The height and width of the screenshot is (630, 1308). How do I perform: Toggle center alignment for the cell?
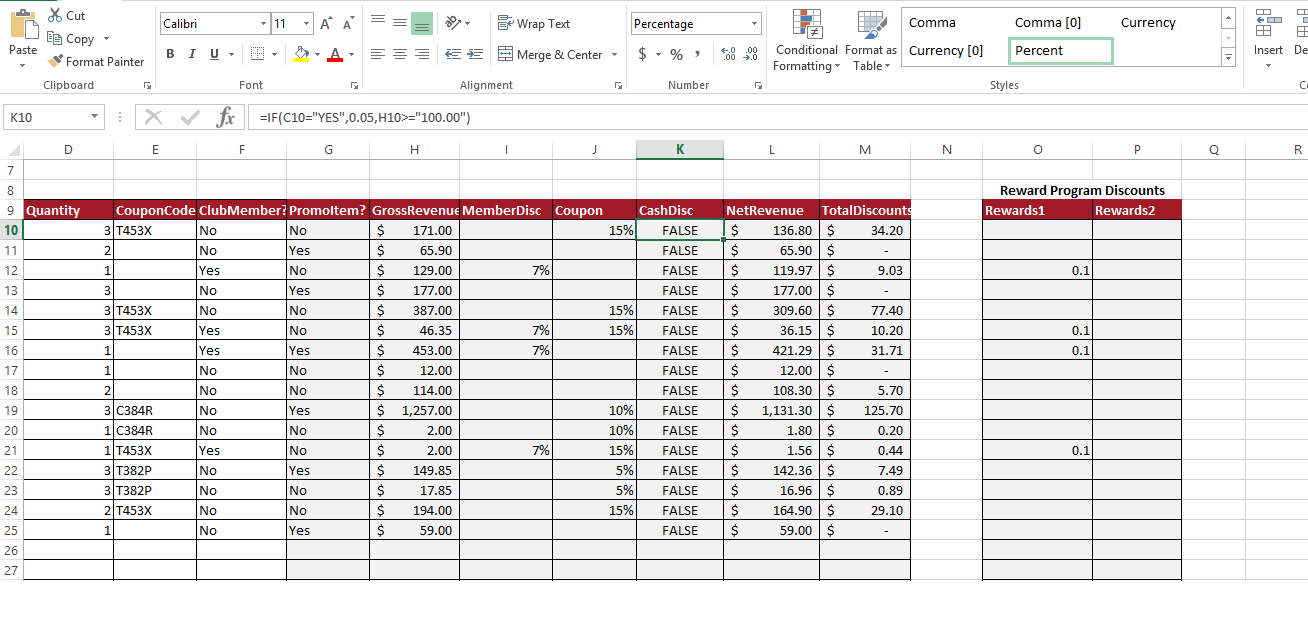click(x=398, y=54)
